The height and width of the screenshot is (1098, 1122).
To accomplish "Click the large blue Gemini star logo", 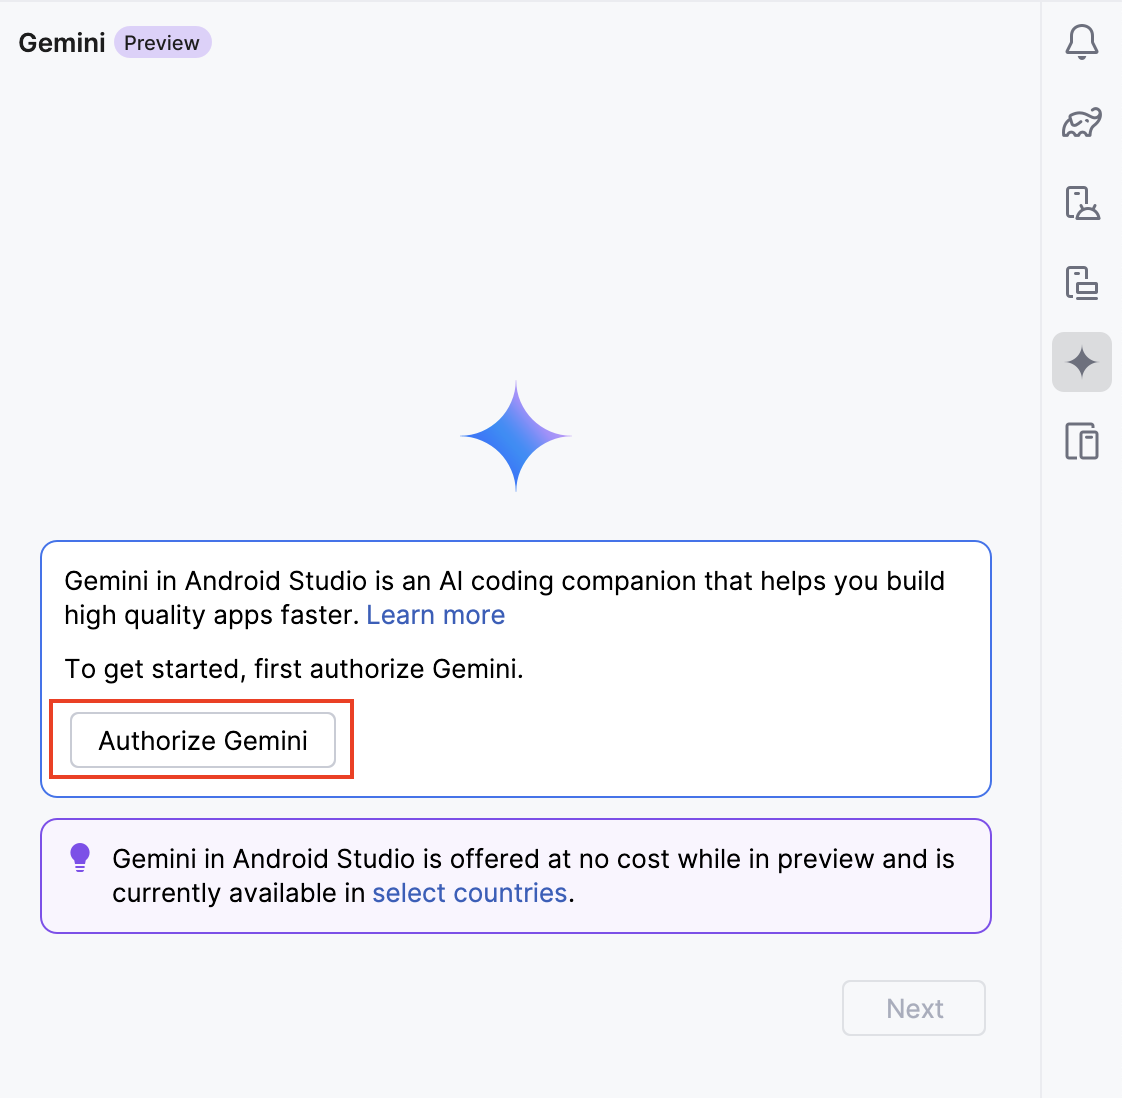I will click(x=515, y=436).
